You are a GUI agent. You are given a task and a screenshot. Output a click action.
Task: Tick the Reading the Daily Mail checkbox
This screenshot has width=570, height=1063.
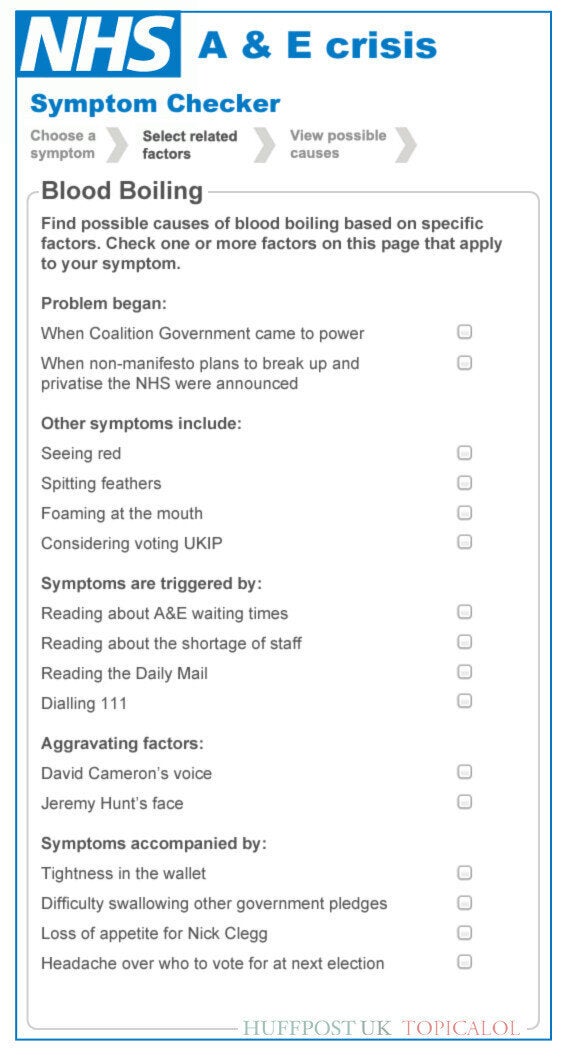click(464, 671)
